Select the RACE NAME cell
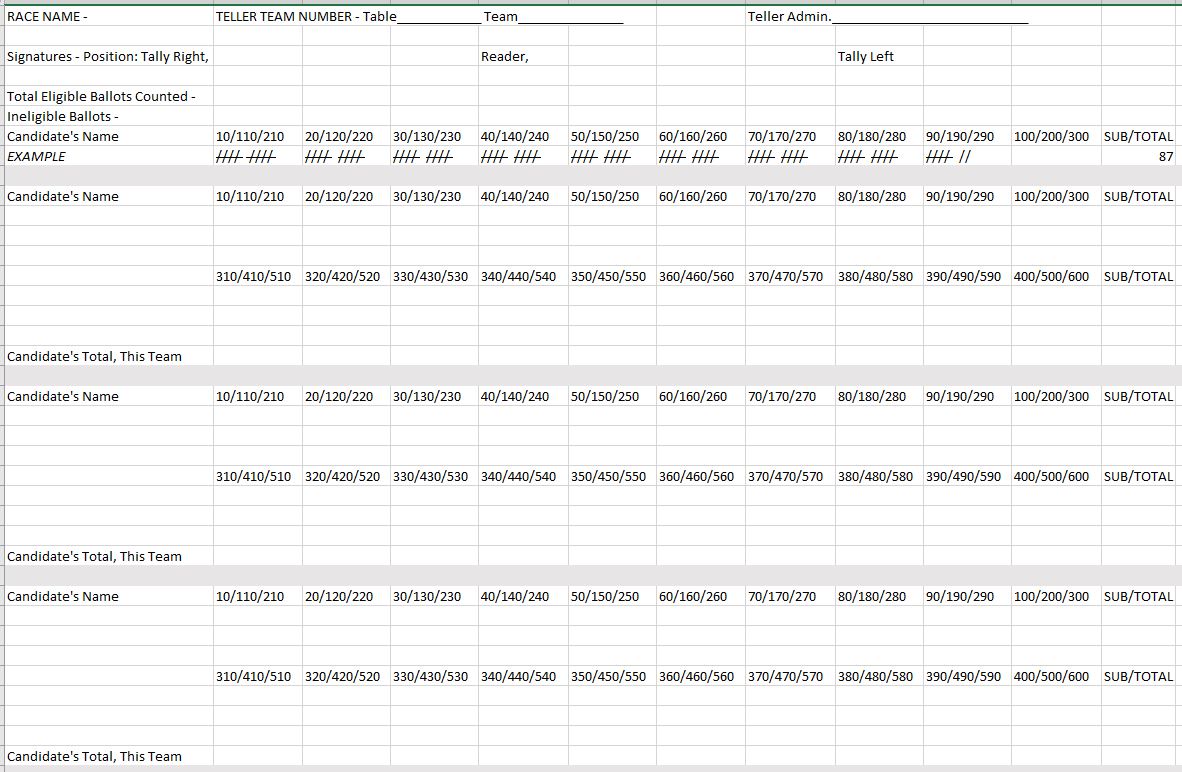 (47, 17)
